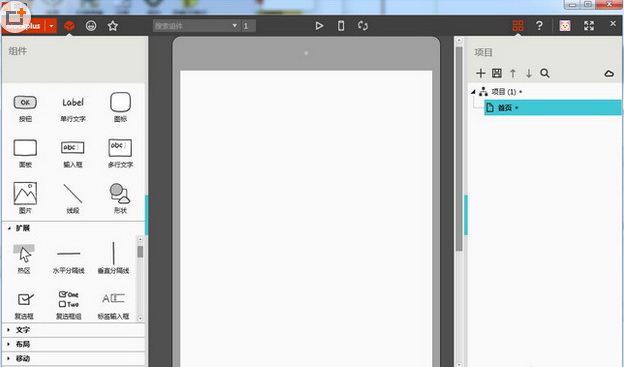
Task: Add a new page with plus icon
Action: point(481,73)
